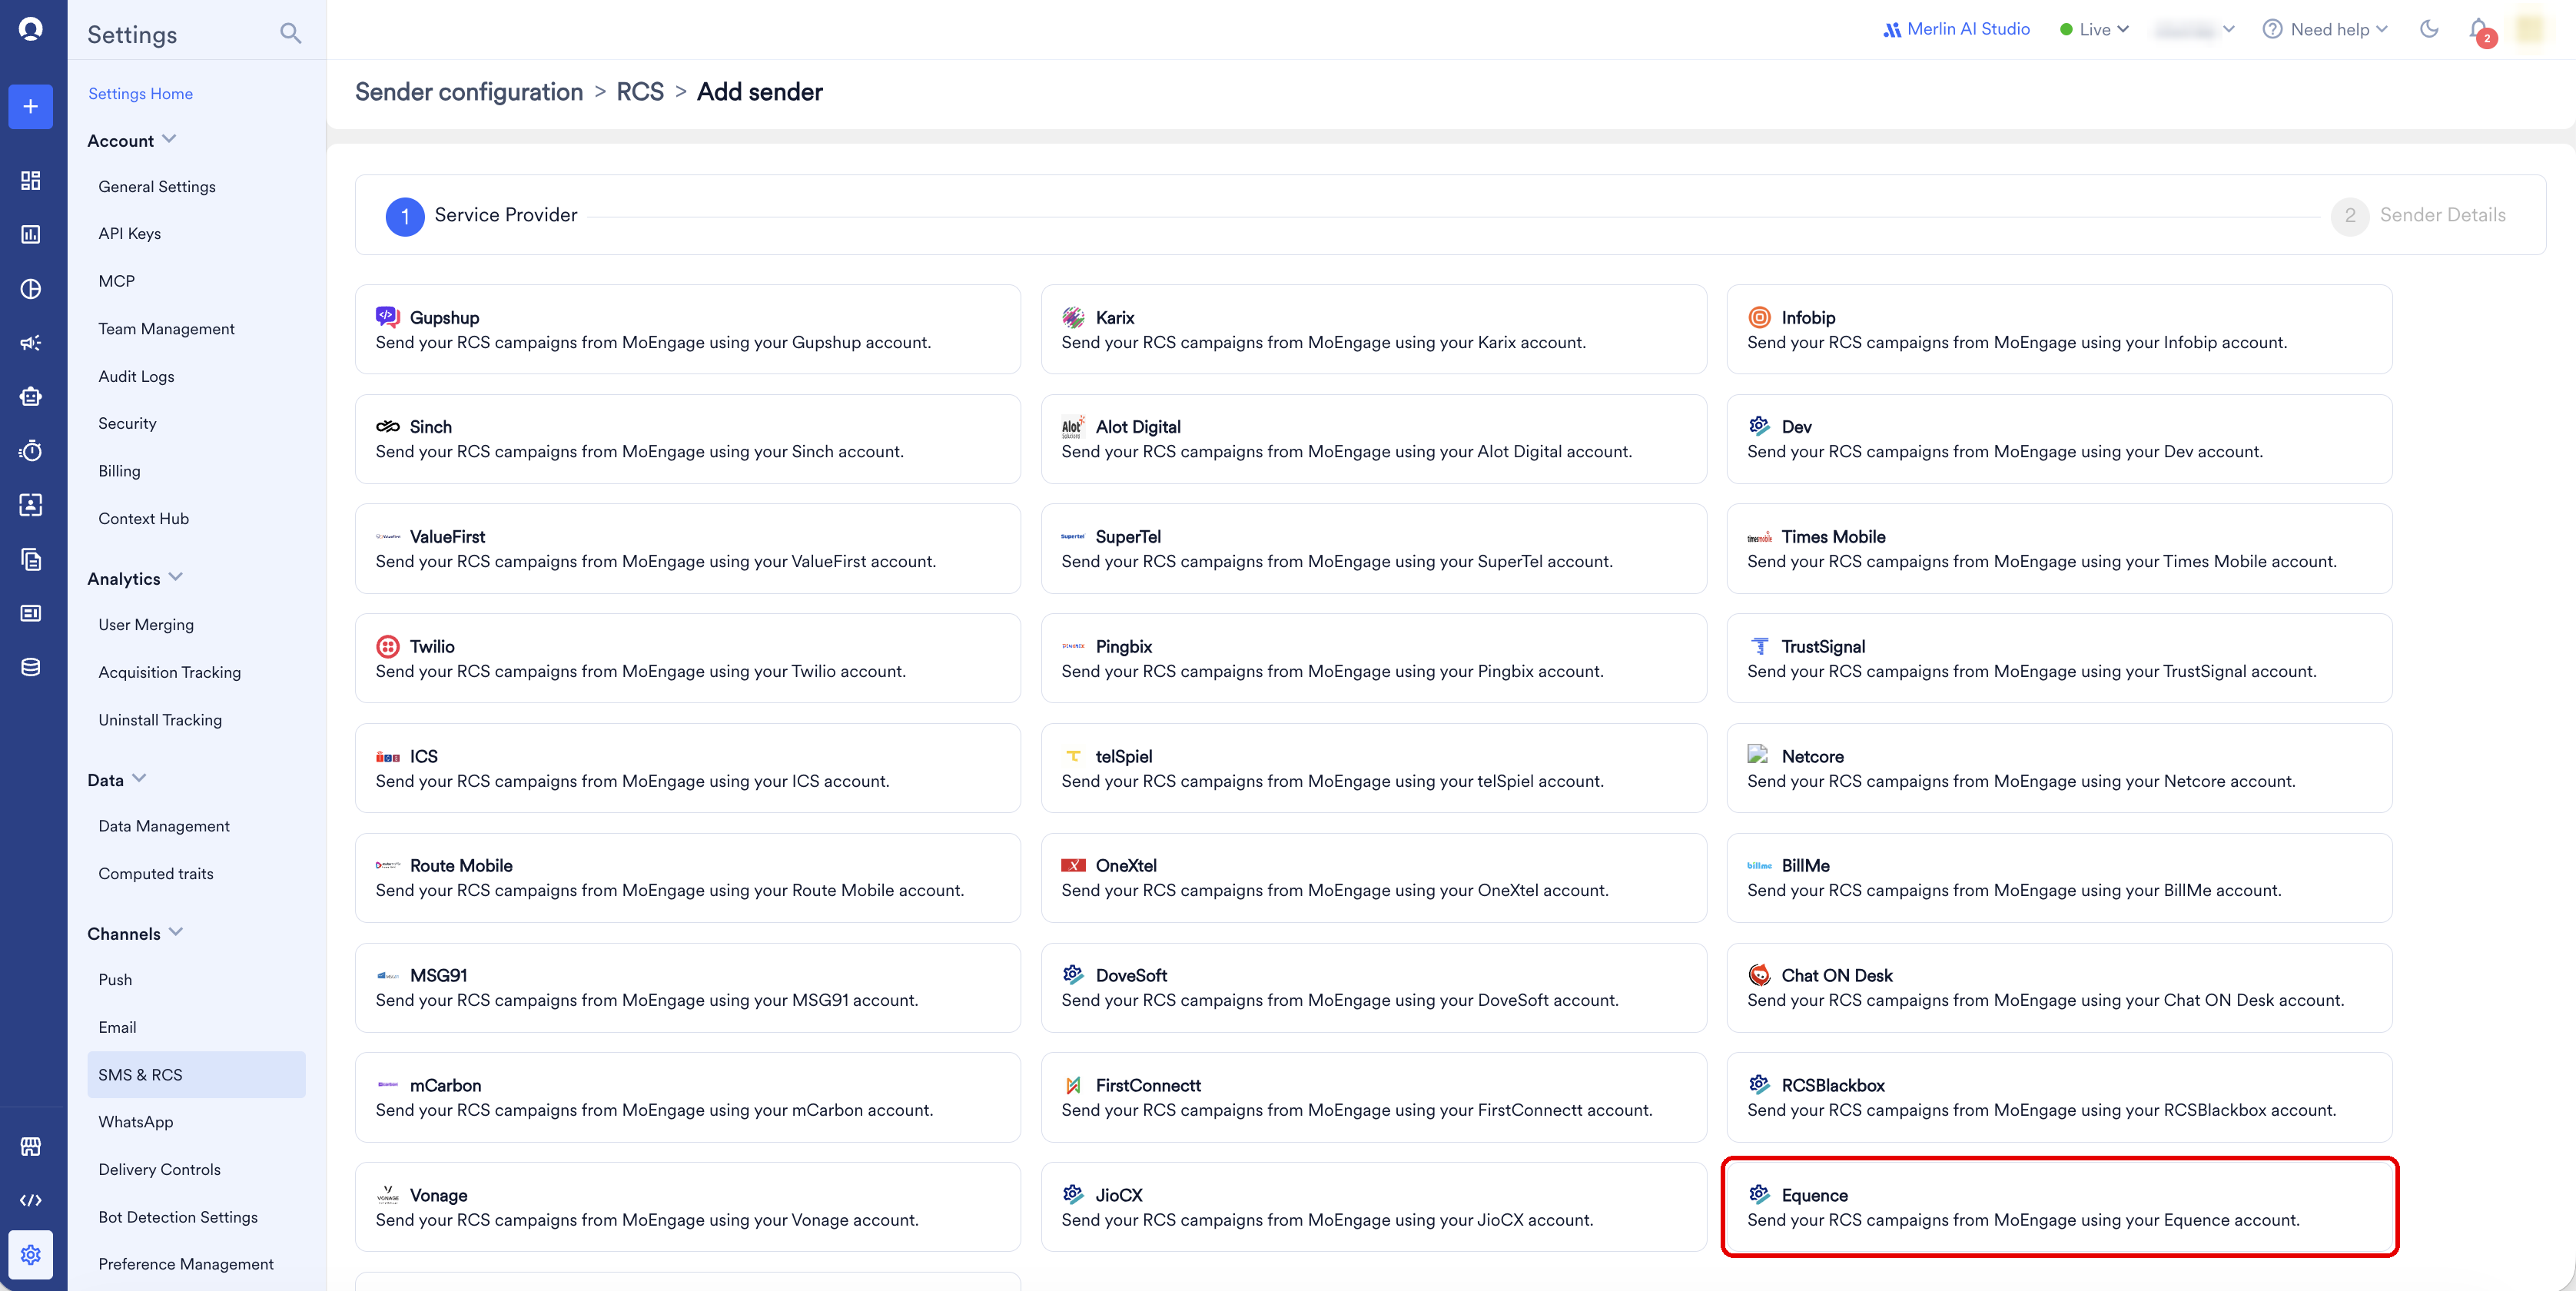Open WhatsApp channel settings

pos(136,1122)
